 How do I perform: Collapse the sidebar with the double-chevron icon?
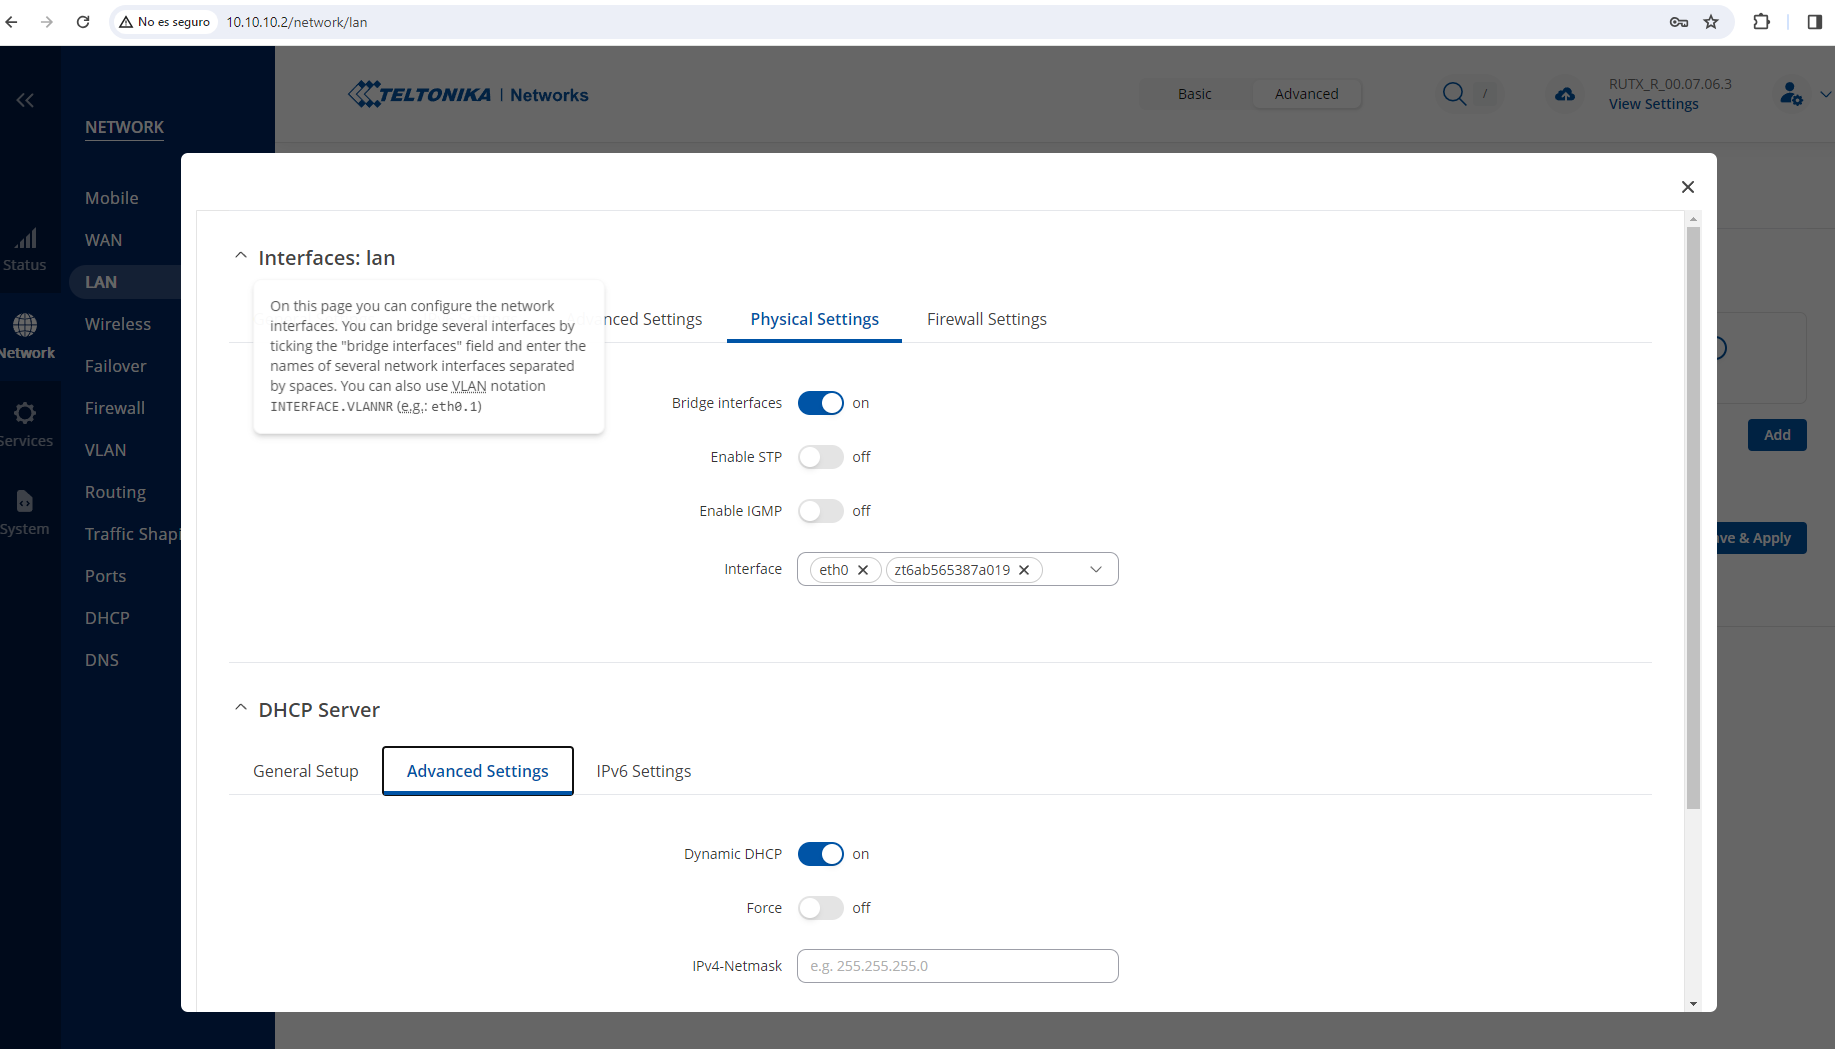[x=25, y=100]
